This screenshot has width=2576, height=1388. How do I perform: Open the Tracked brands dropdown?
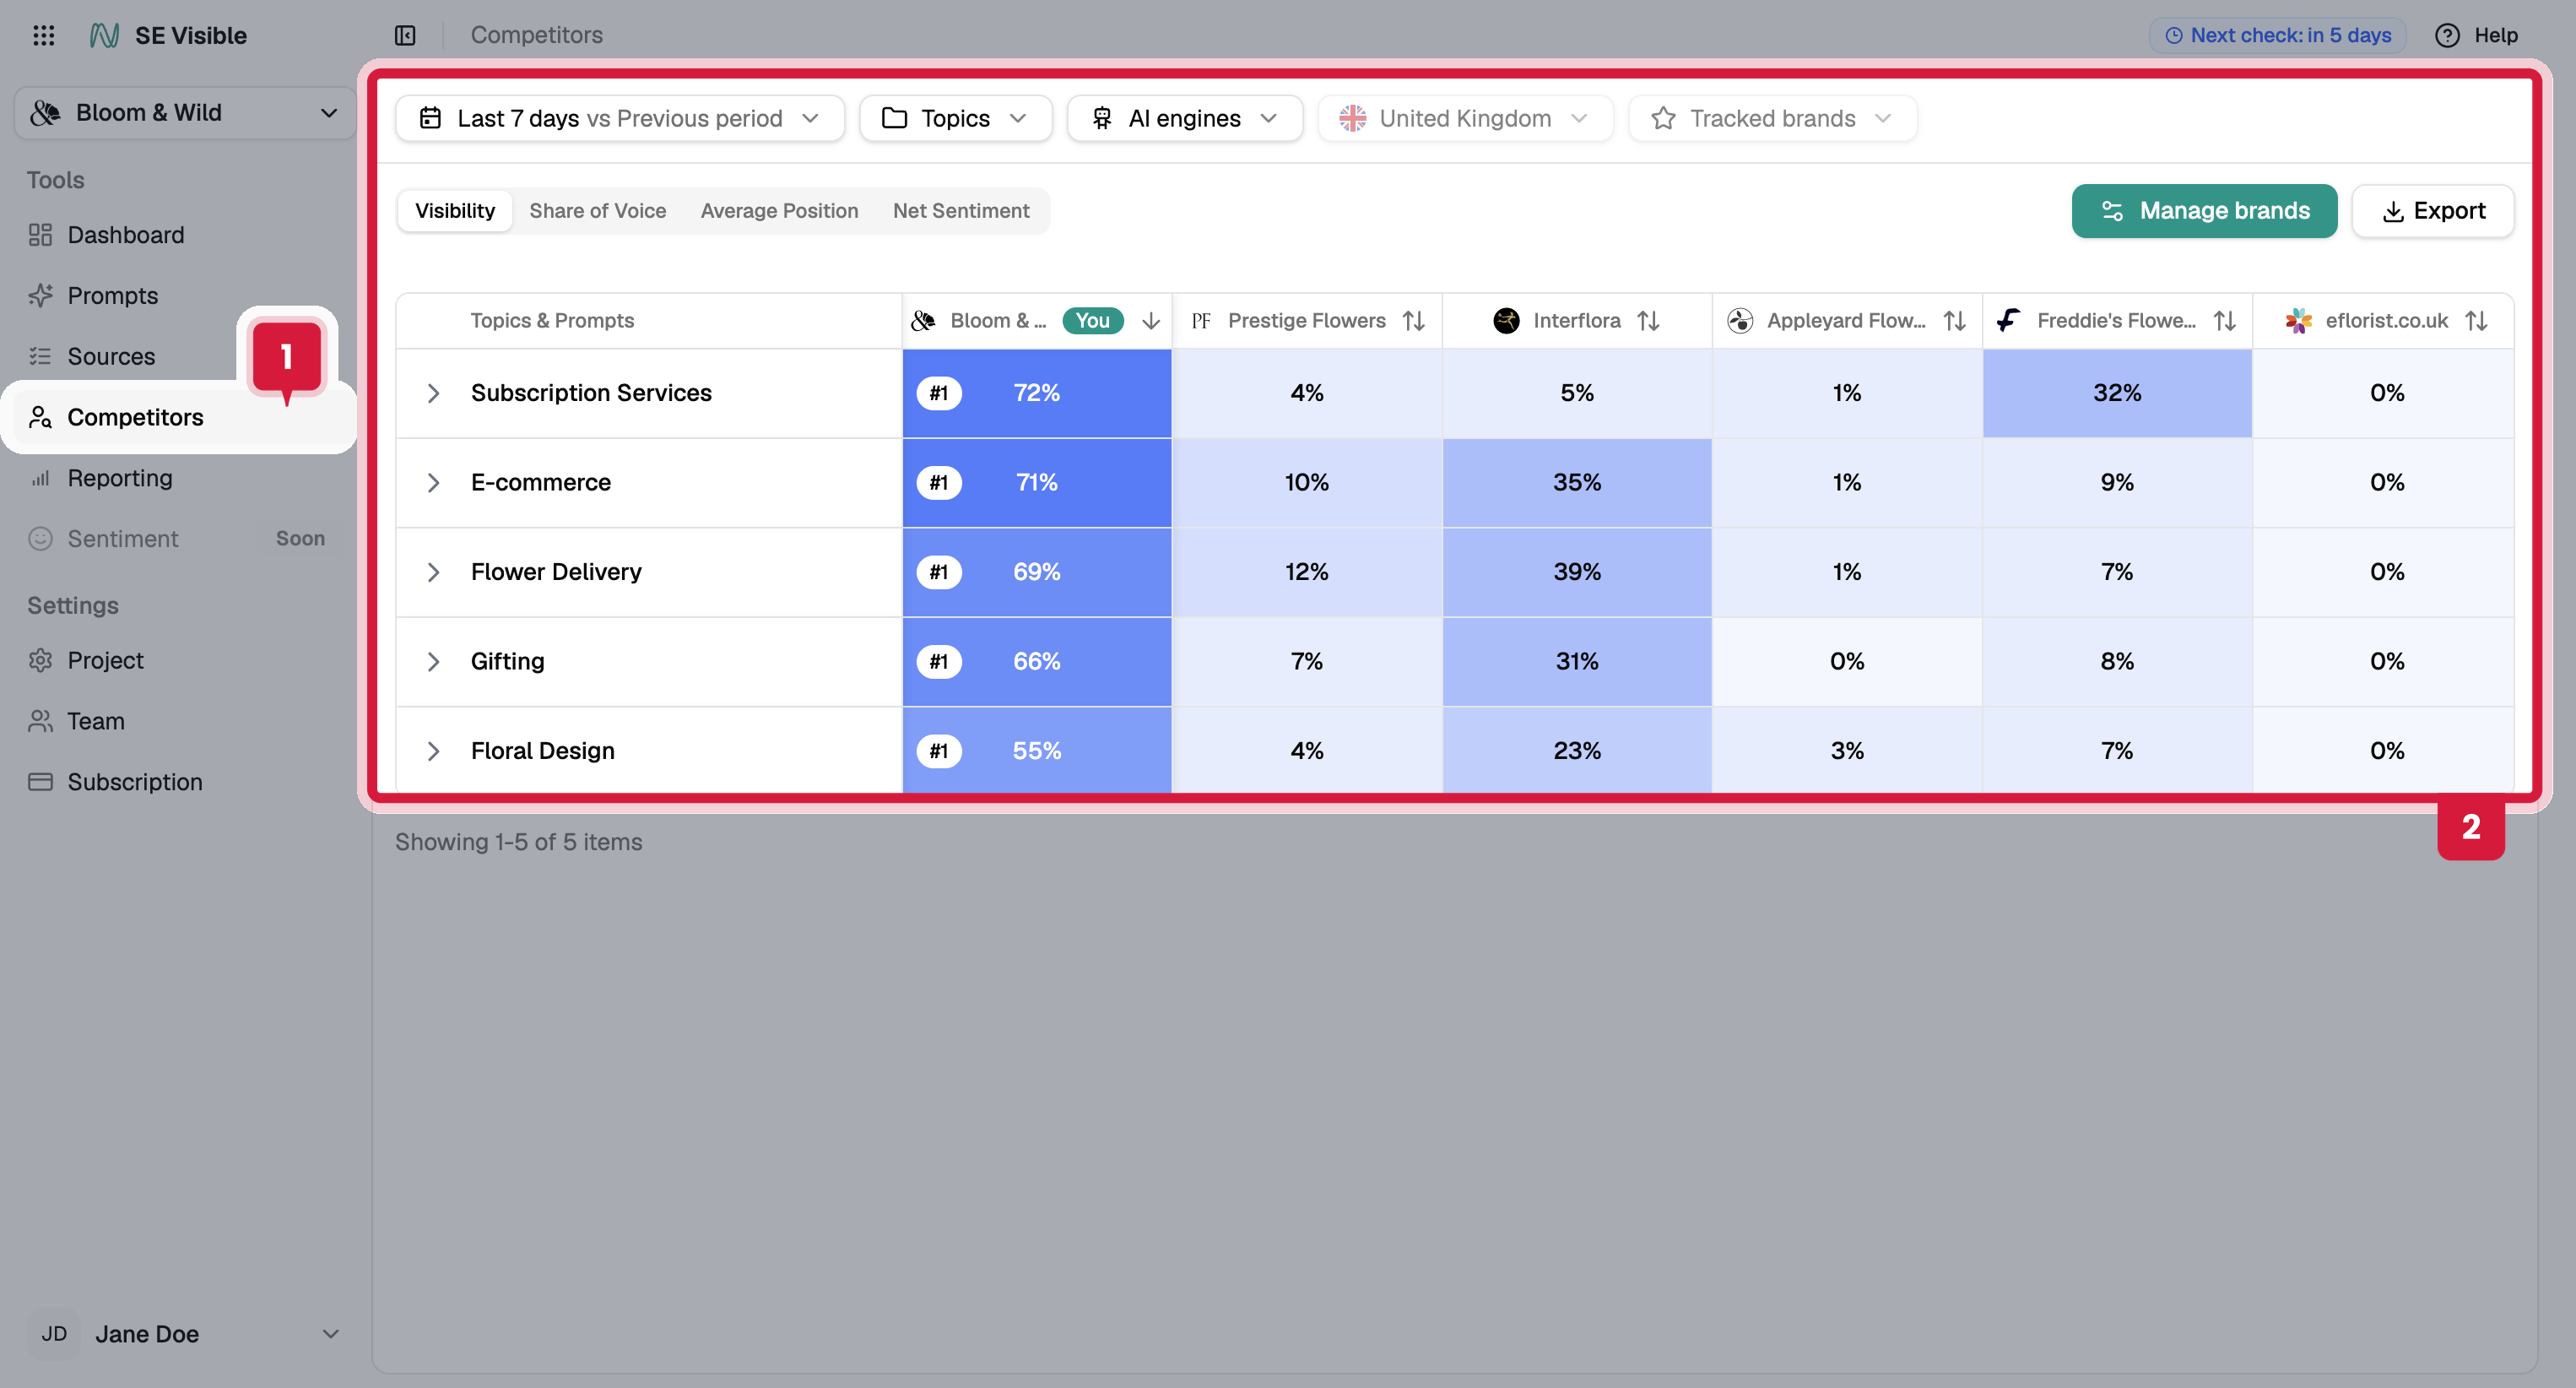pos(1772,118)
